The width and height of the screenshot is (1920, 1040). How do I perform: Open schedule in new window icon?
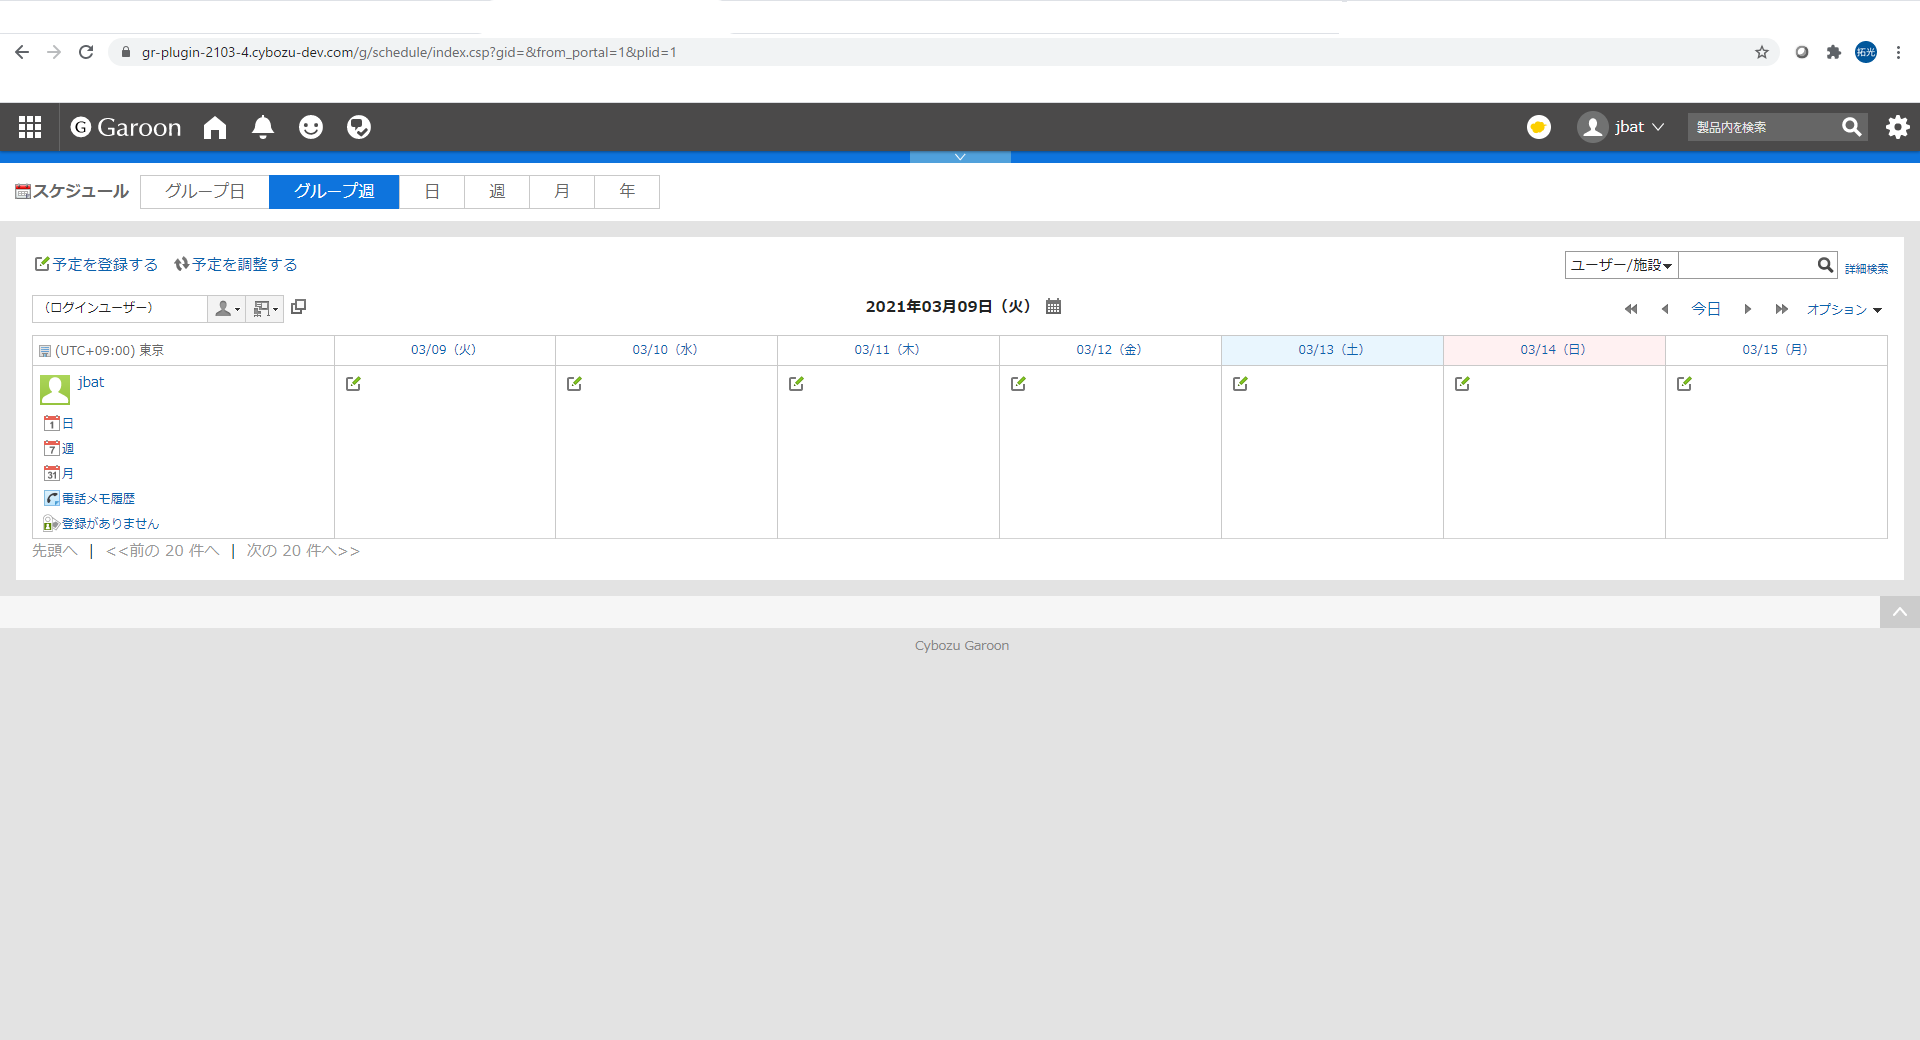click(x=298, y=307)
